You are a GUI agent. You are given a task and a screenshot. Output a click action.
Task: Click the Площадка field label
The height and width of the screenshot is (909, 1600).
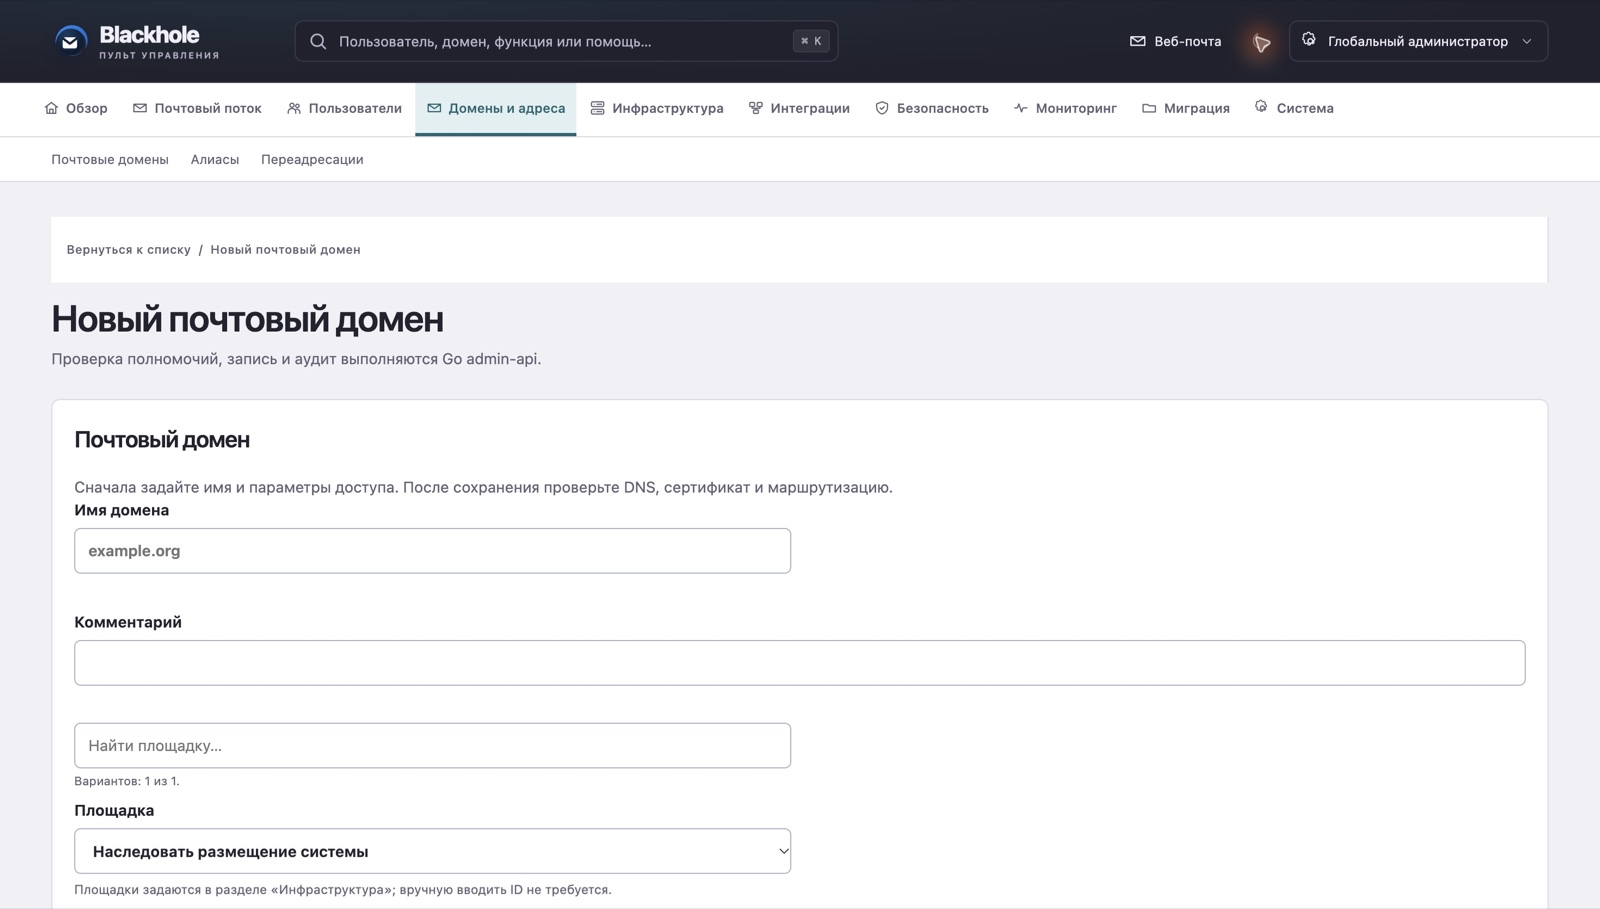(x=114, y=810)
